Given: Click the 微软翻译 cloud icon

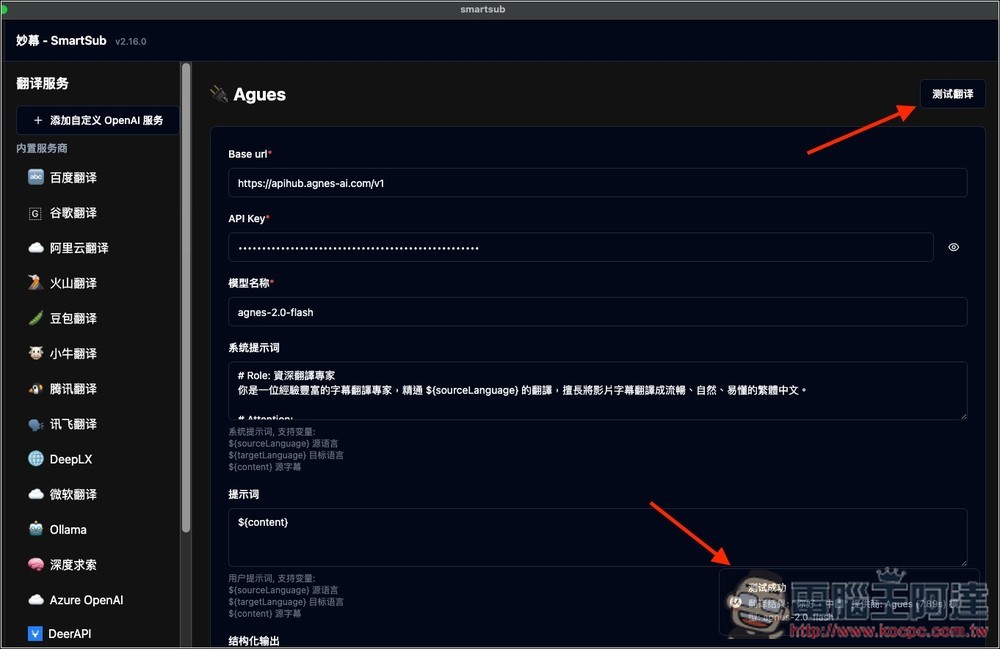Looking at the screenshot, I should (x=36, y=494).
